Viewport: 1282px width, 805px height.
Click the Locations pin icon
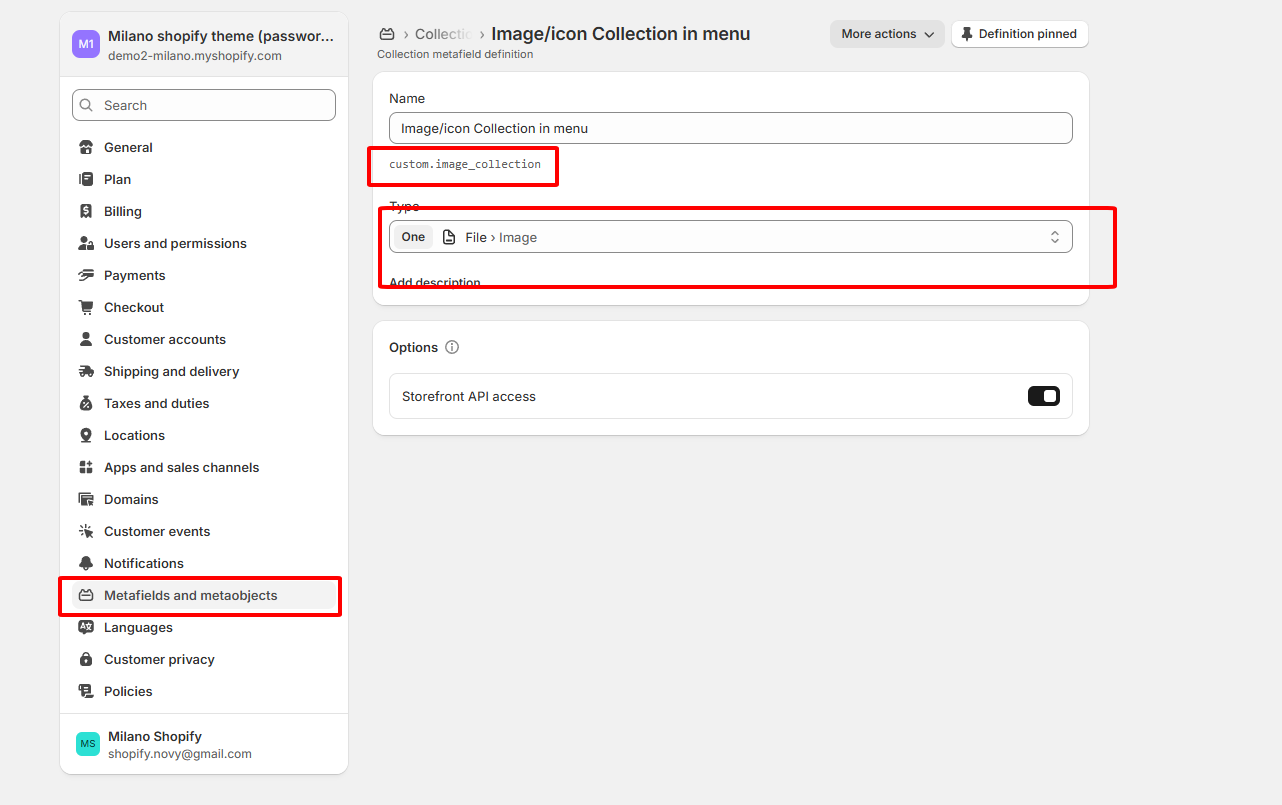[86, 435]
